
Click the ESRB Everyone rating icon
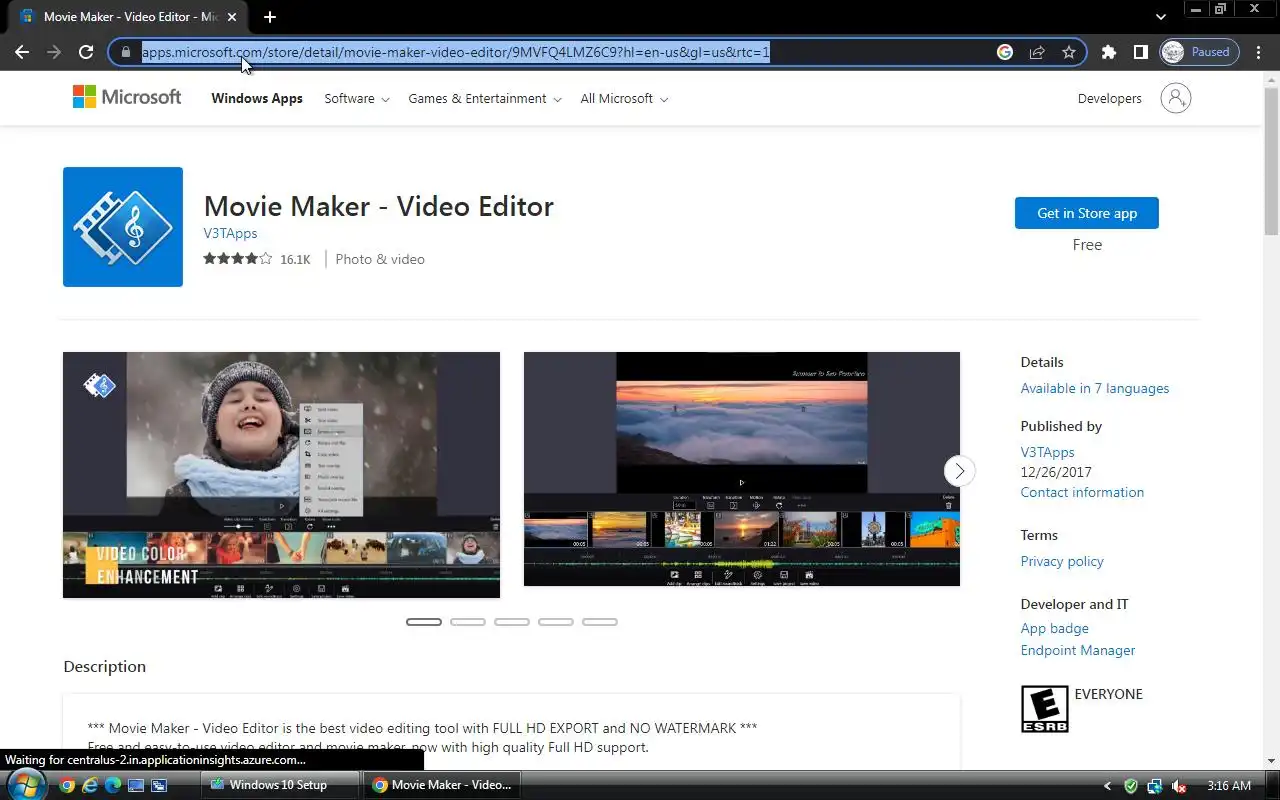click(x=1044, y=709)
